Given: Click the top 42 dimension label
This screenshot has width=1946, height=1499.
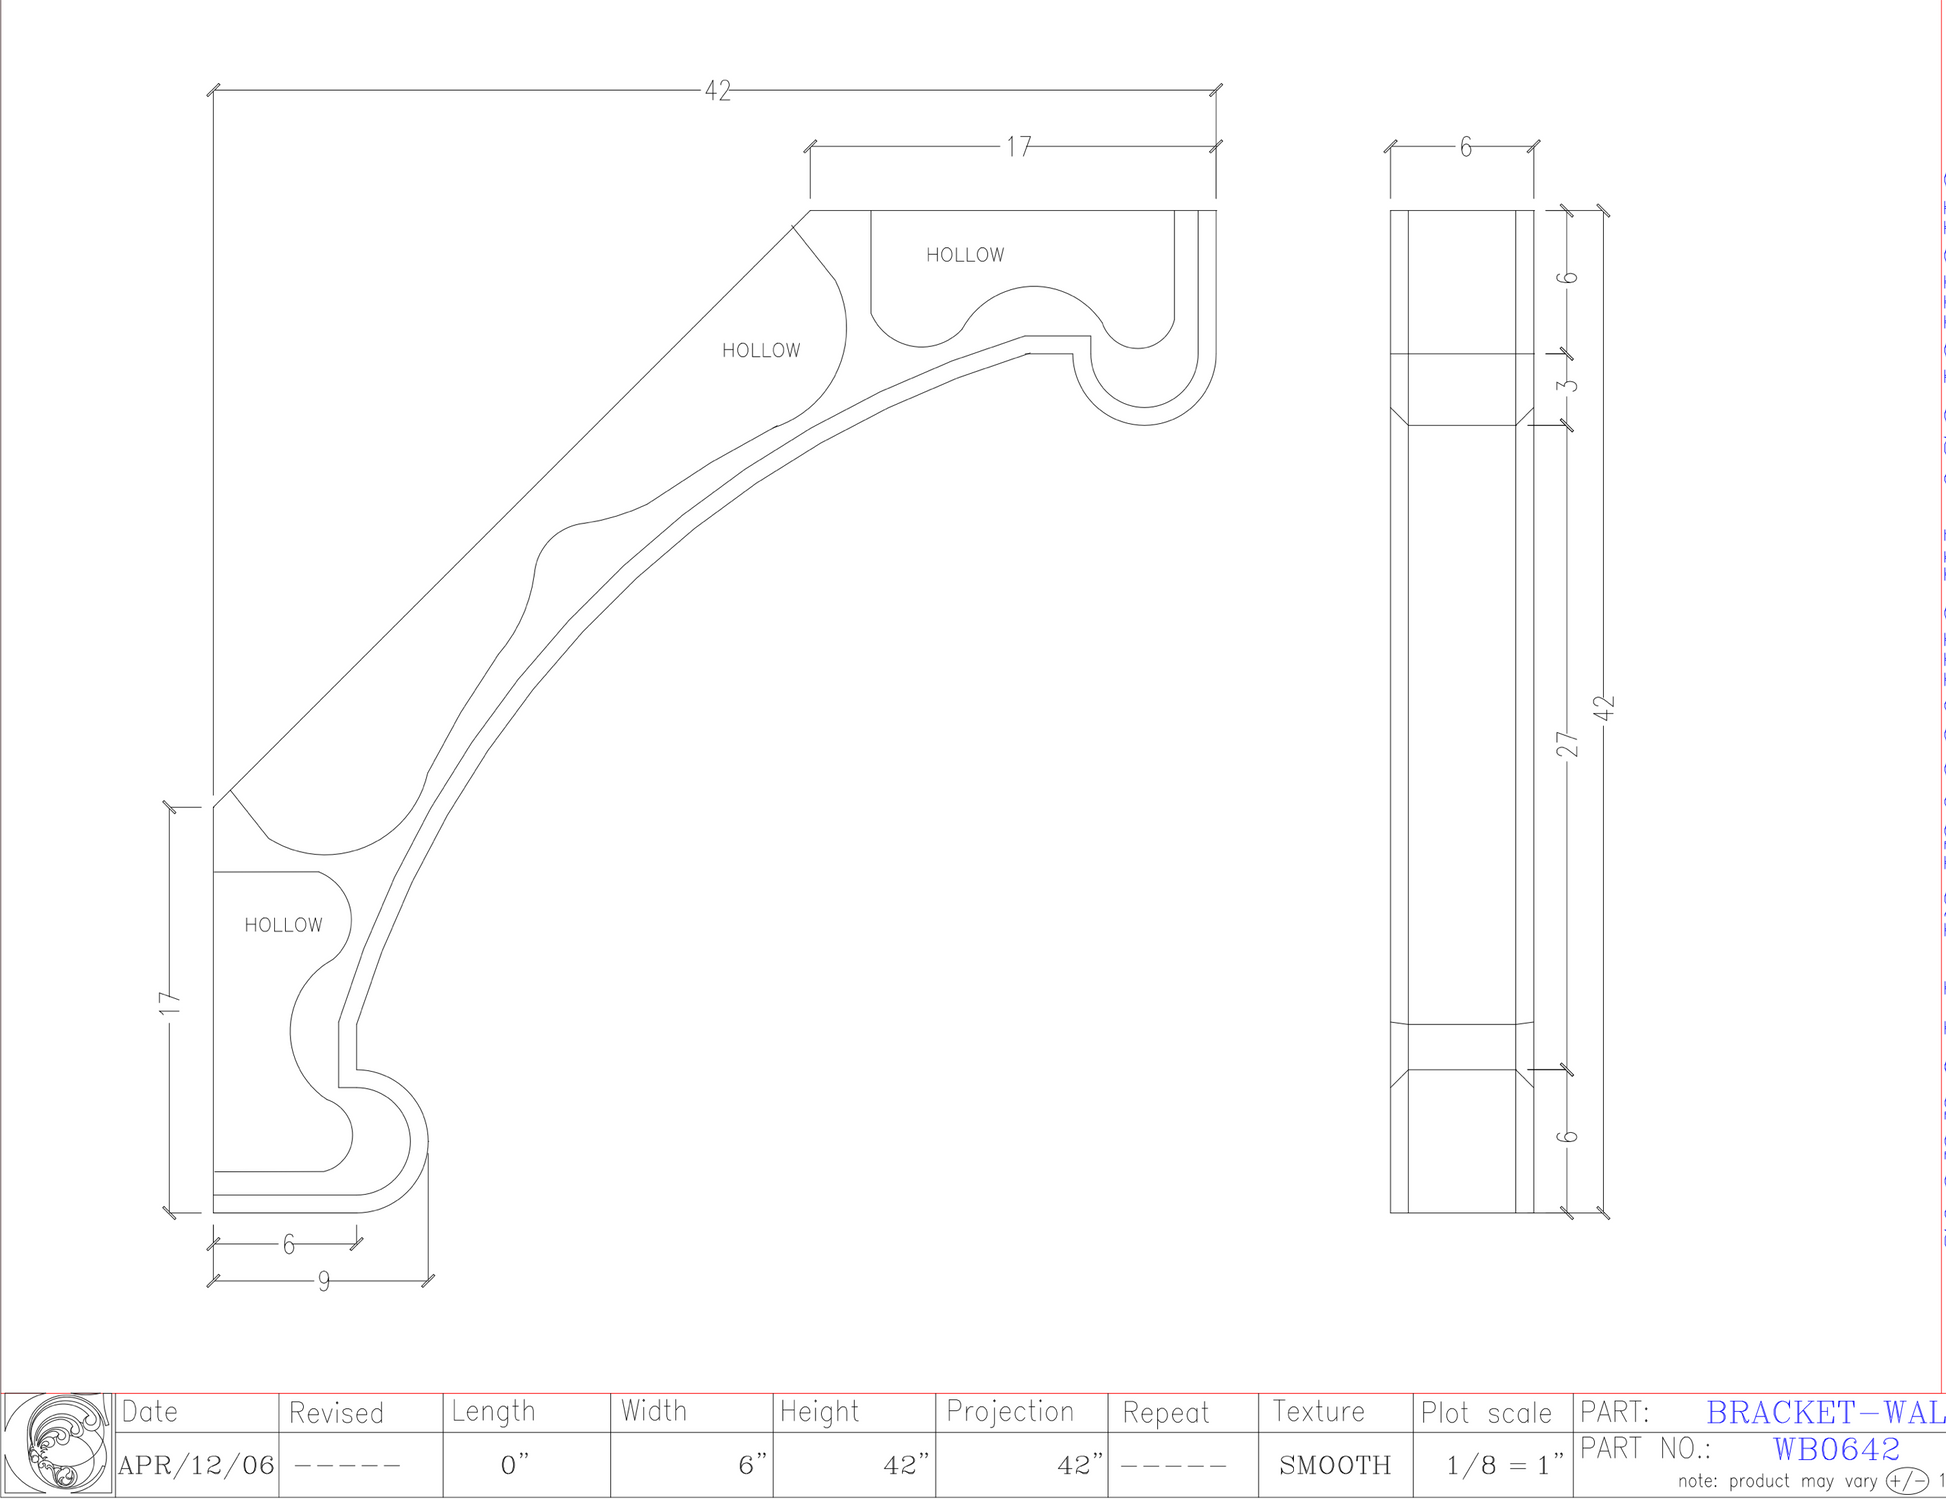Looking at the screenshot, I should click(x=717, y=92).
